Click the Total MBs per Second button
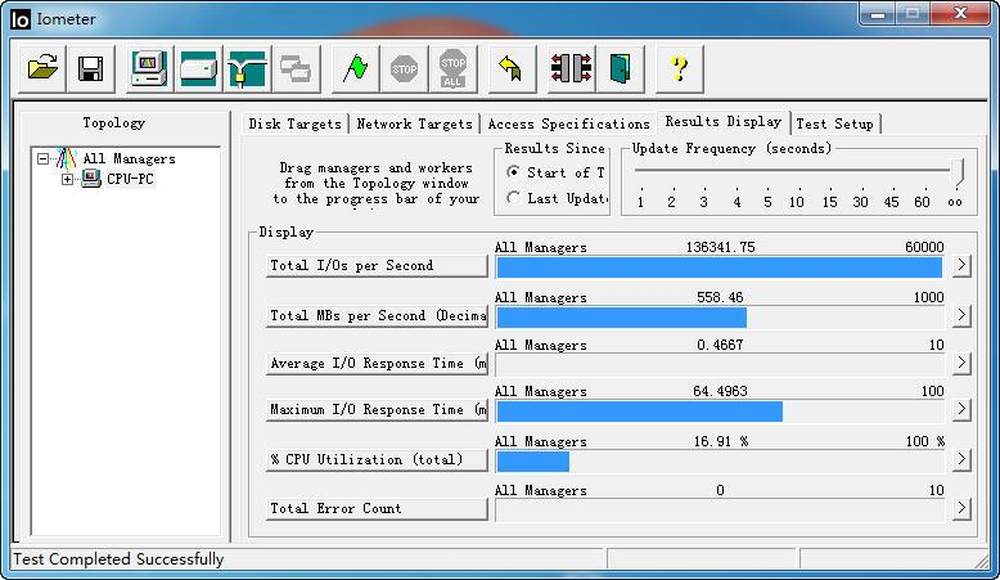This screenshot has height=580, width=1000. (377, 315)
